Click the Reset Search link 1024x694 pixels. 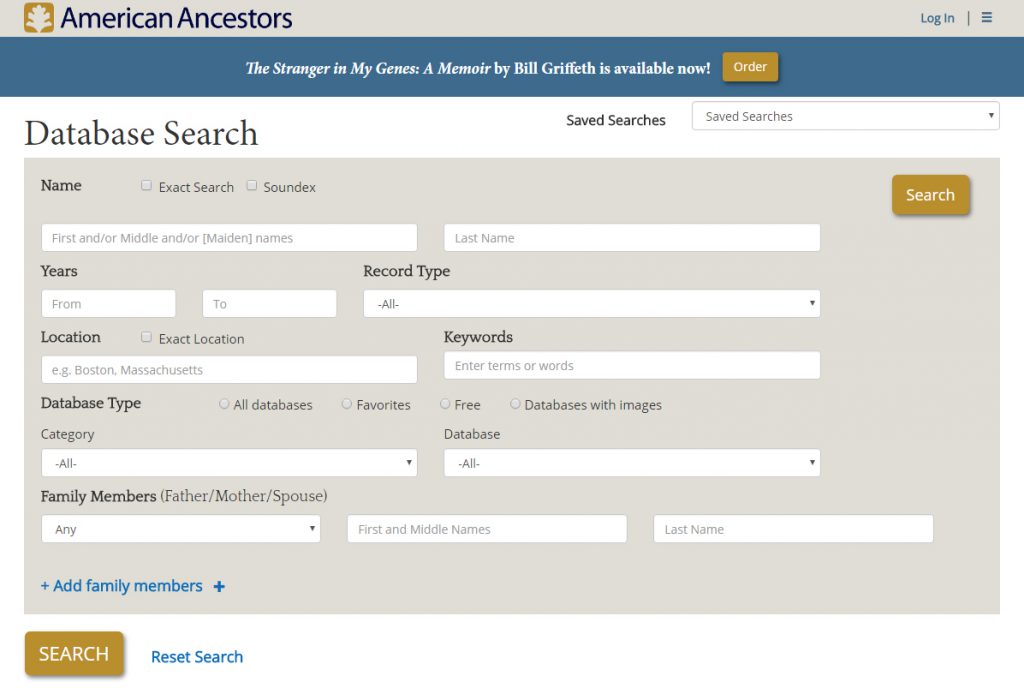tap(197, 656)
